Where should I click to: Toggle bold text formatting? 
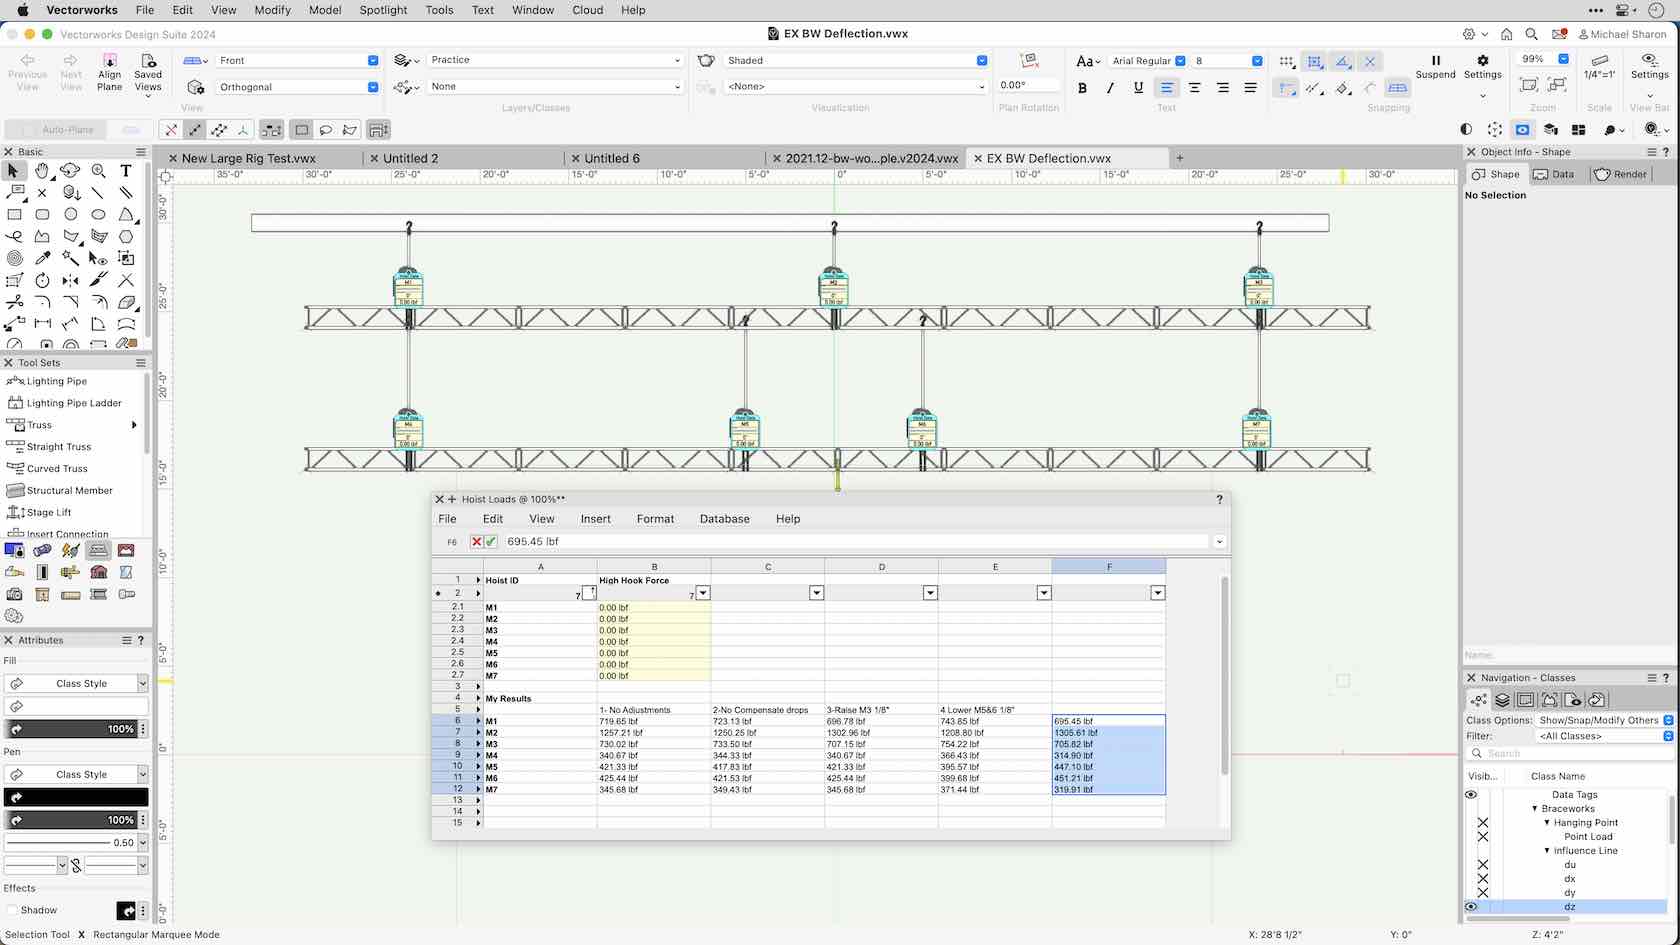[x=1082, y=88]
